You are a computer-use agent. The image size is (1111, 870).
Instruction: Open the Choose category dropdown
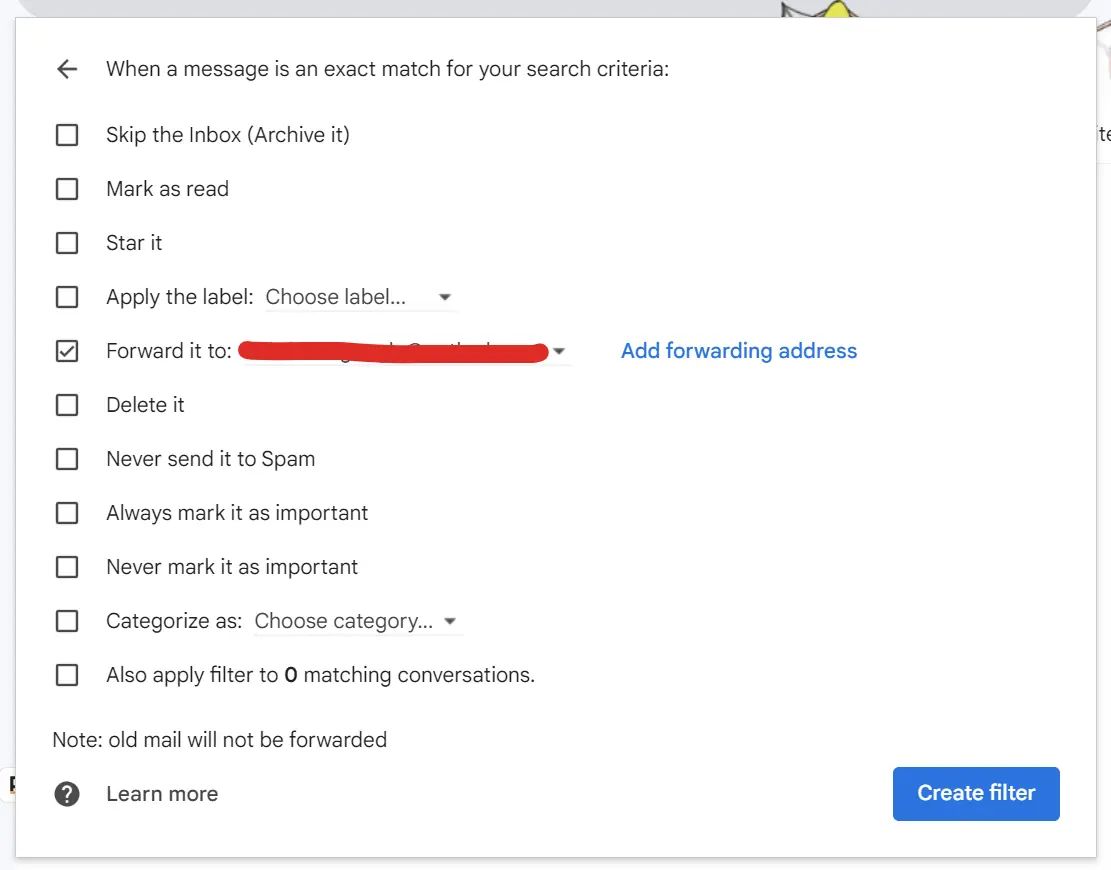coord(356,621)
